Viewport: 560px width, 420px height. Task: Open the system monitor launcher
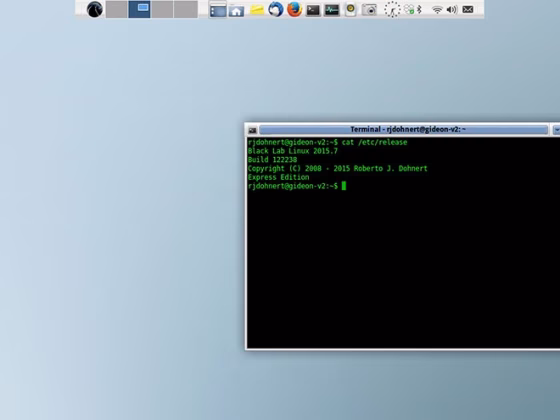click(332, 10)
